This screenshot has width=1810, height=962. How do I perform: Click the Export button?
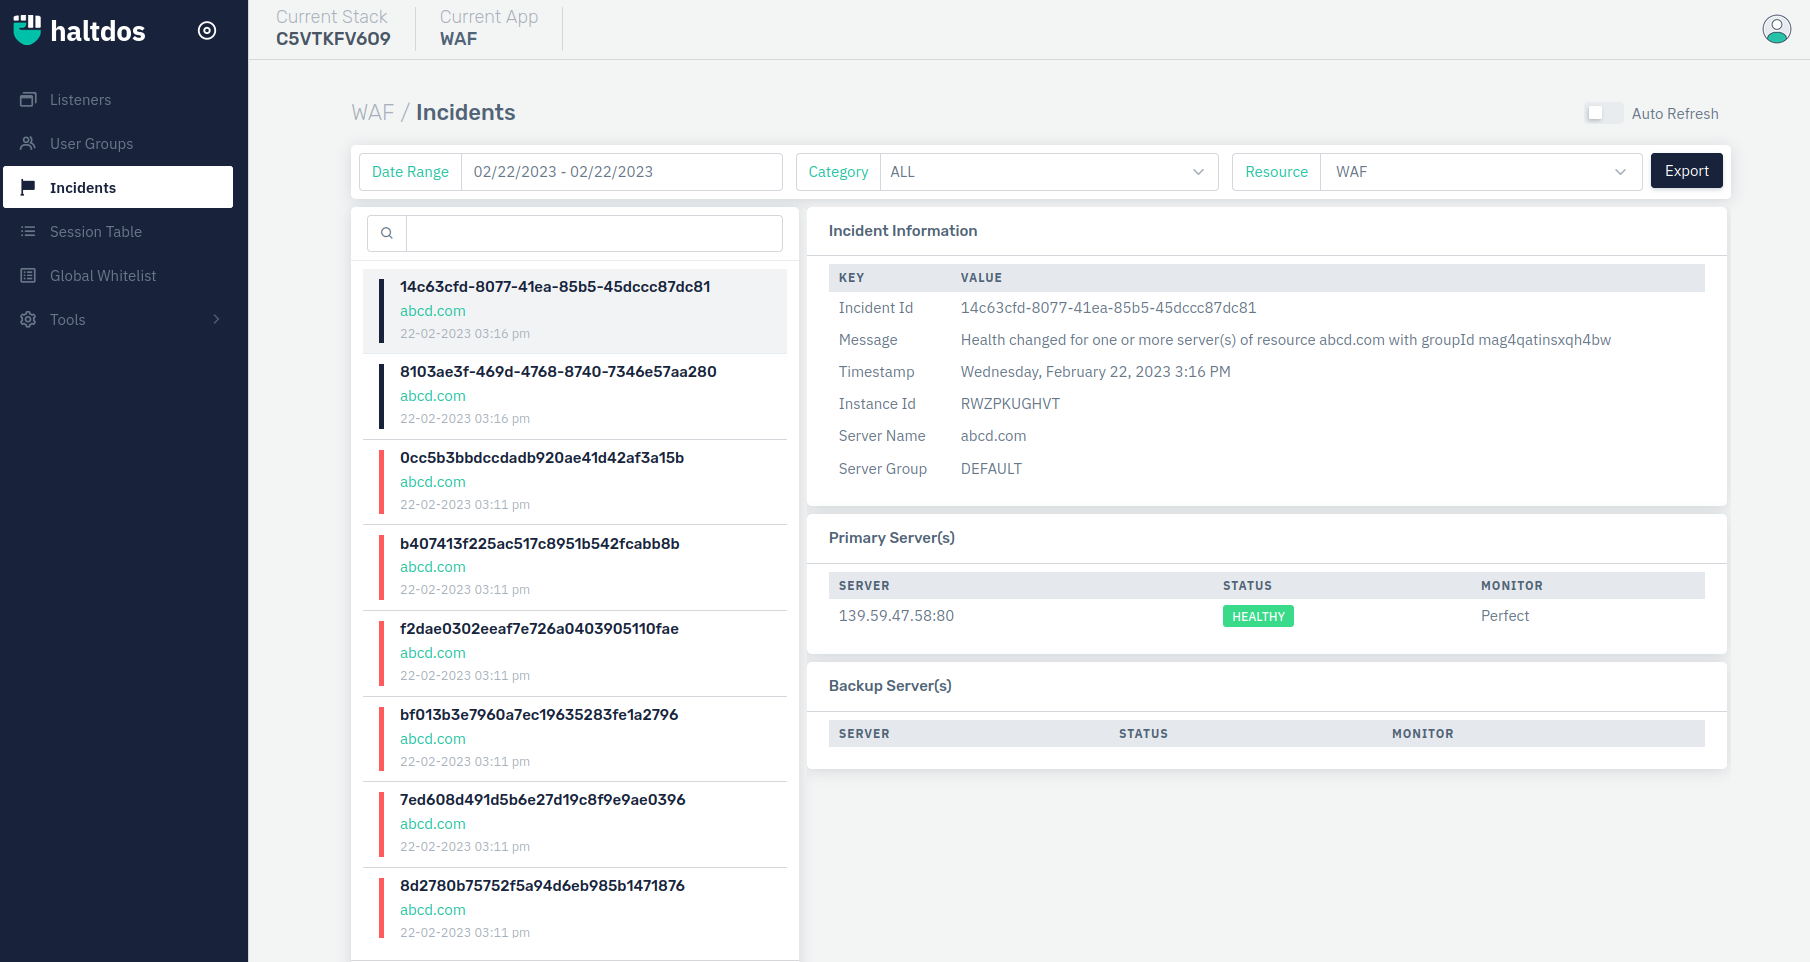click(1686, 171)
